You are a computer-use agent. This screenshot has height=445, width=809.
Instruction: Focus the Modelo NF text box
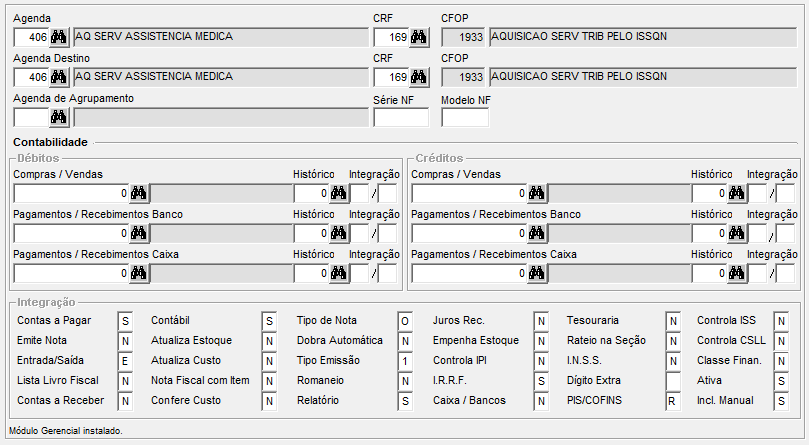coord(465,117)
